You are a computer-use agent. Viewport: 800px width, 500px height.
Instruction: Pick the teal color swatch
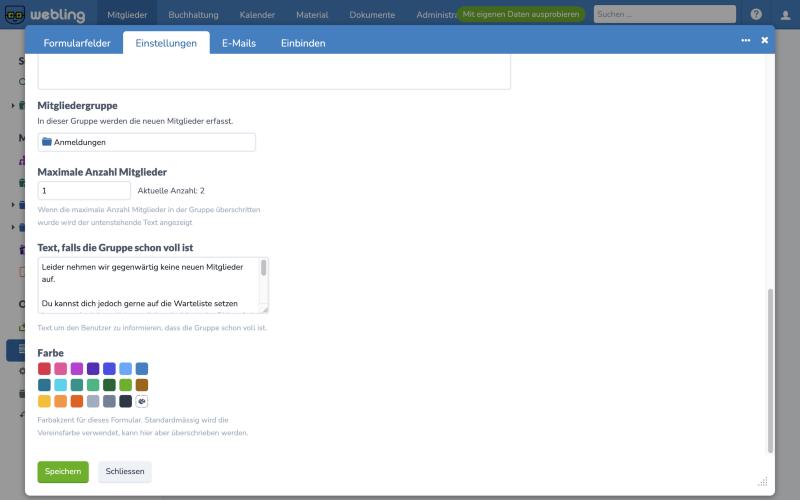(77, 385)
